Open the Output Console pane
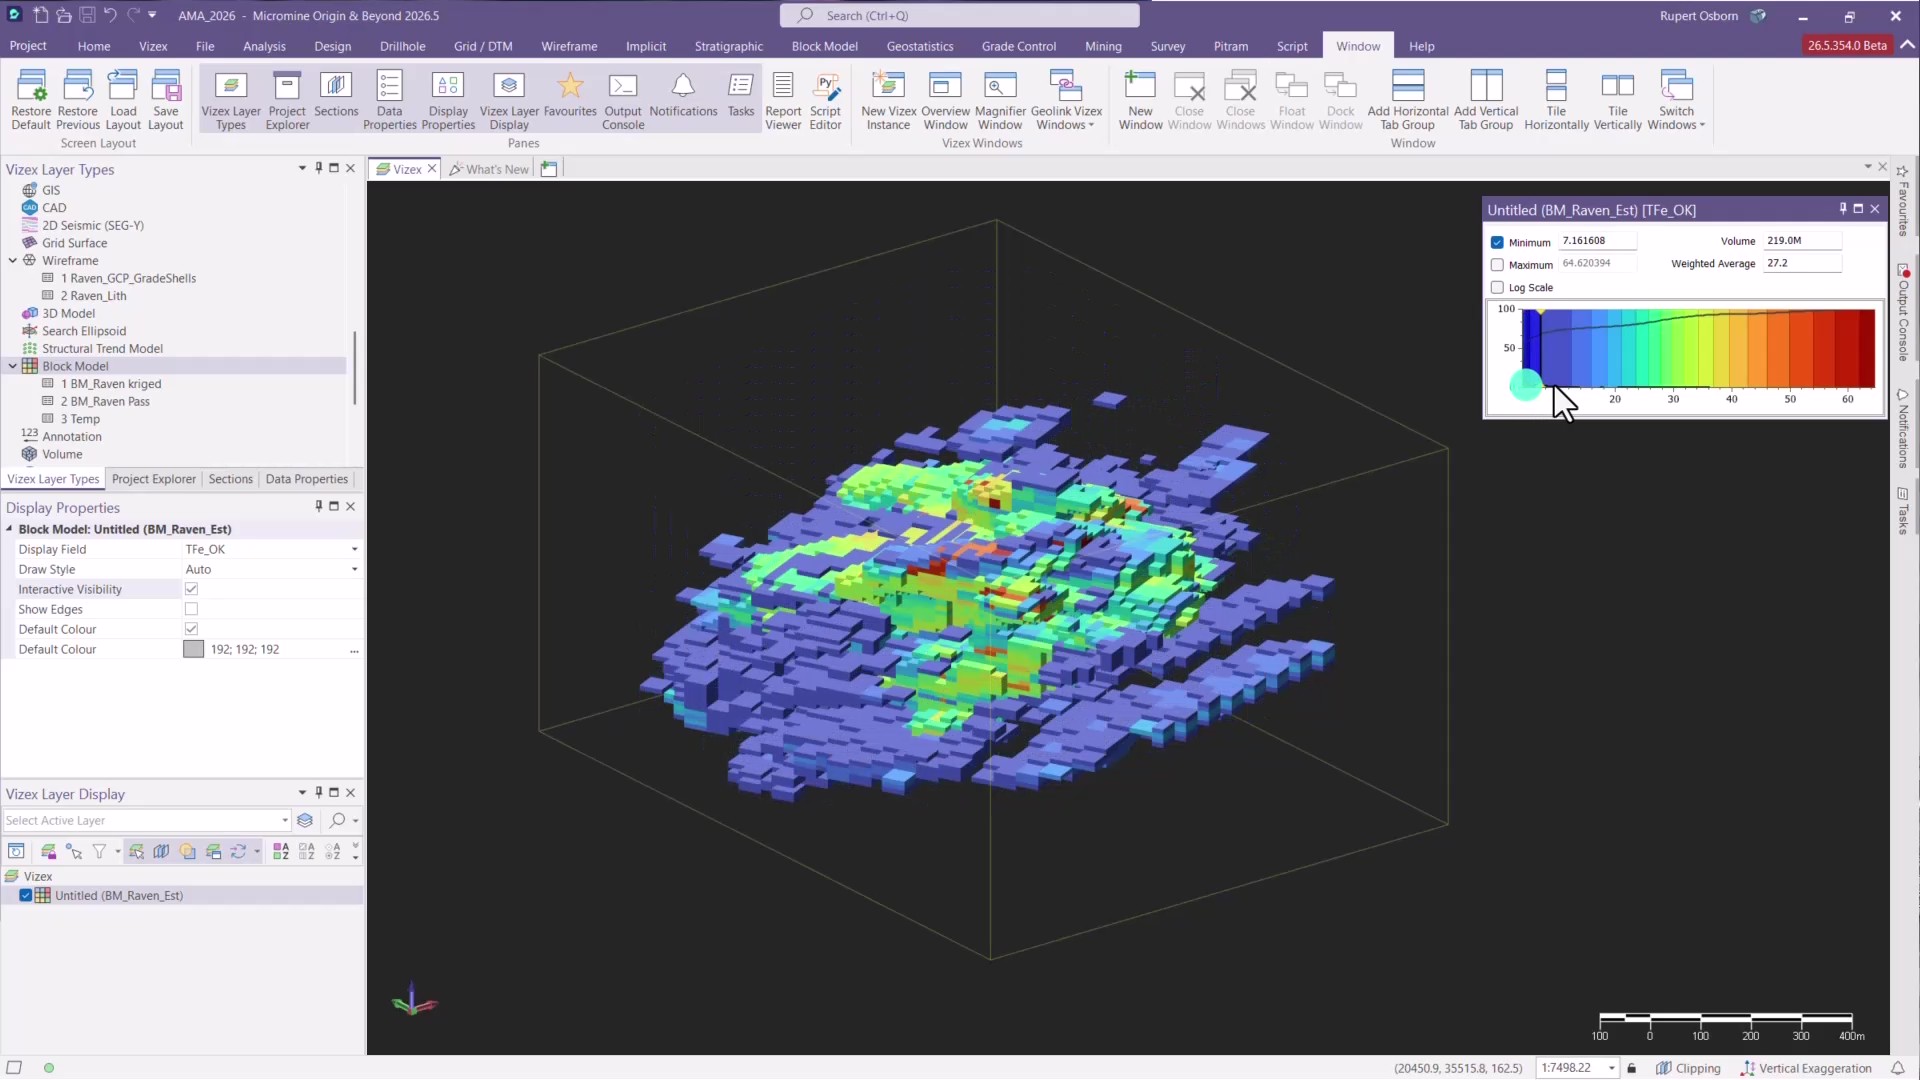The image size is (1920, 1080). (x=623, y=99)
